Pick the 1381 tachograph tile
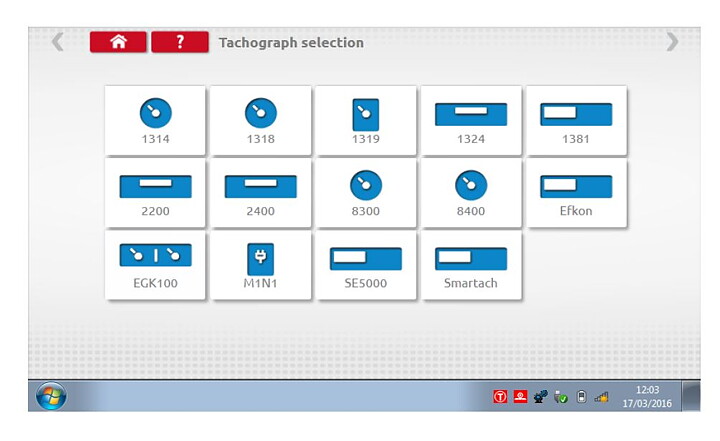This screenshot has height=441, width=720. [x=576, y=120]
